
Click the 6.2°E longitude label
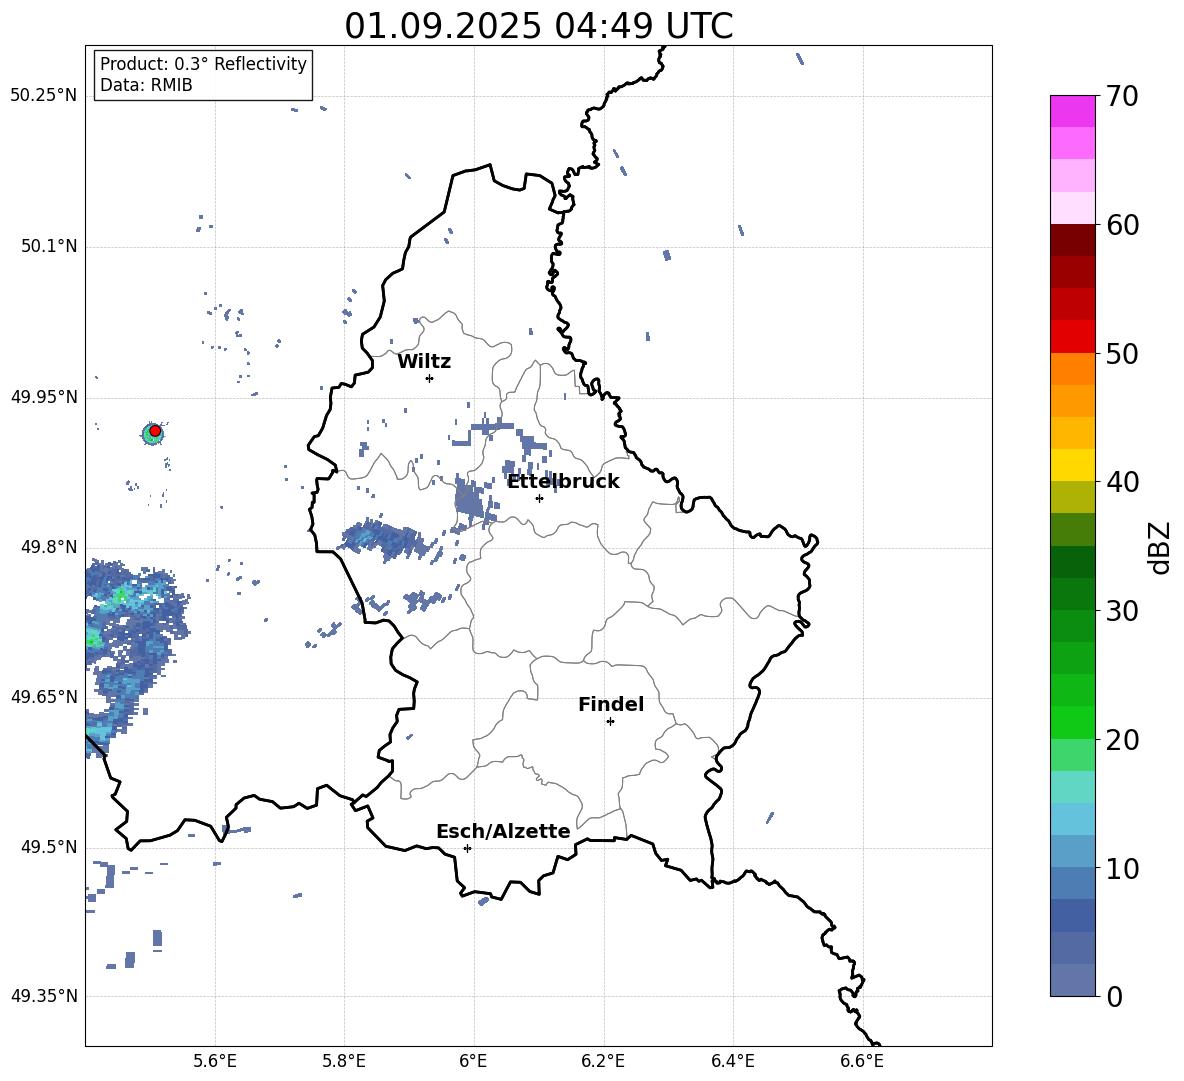tap(603, 1061)
